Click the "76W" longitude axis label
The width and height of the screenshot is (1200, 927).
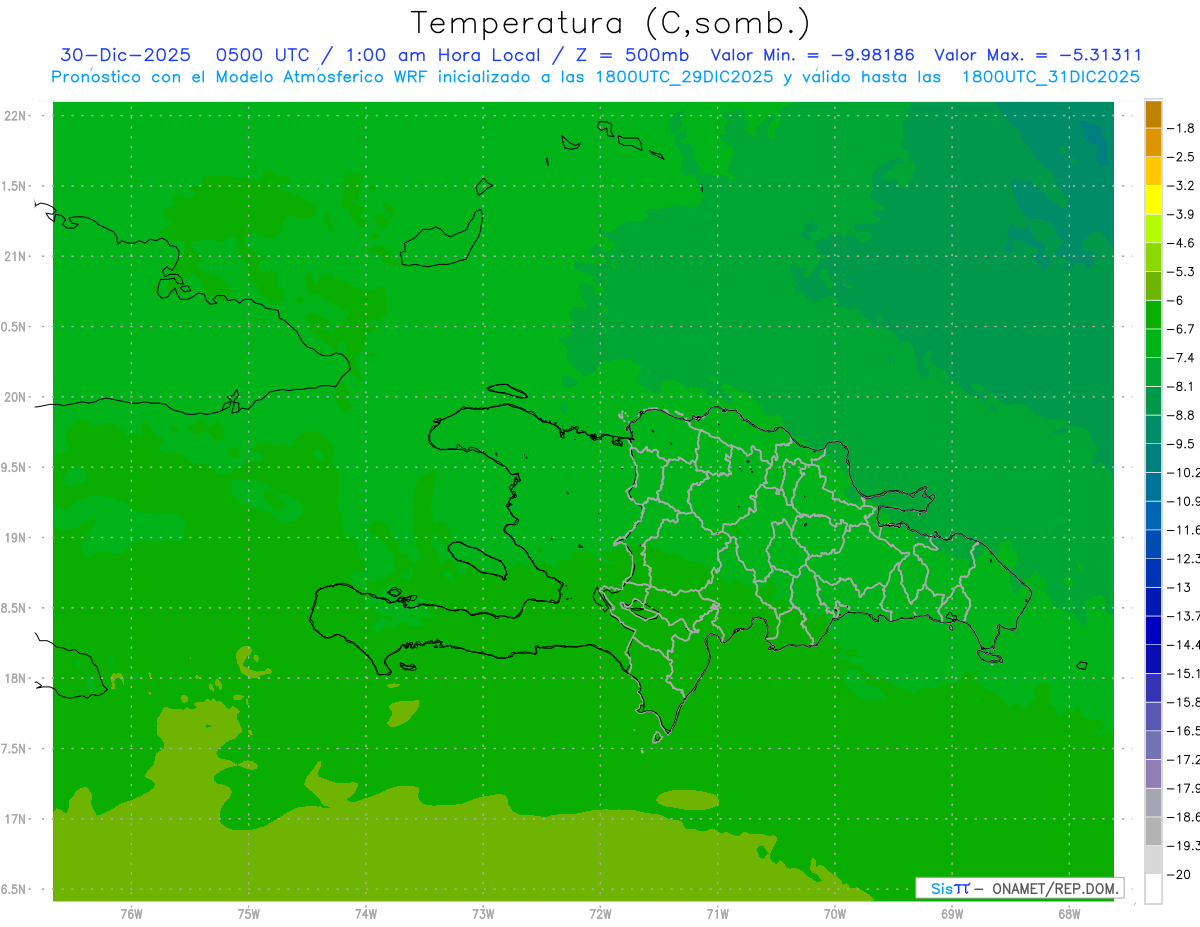coord(131,914)
